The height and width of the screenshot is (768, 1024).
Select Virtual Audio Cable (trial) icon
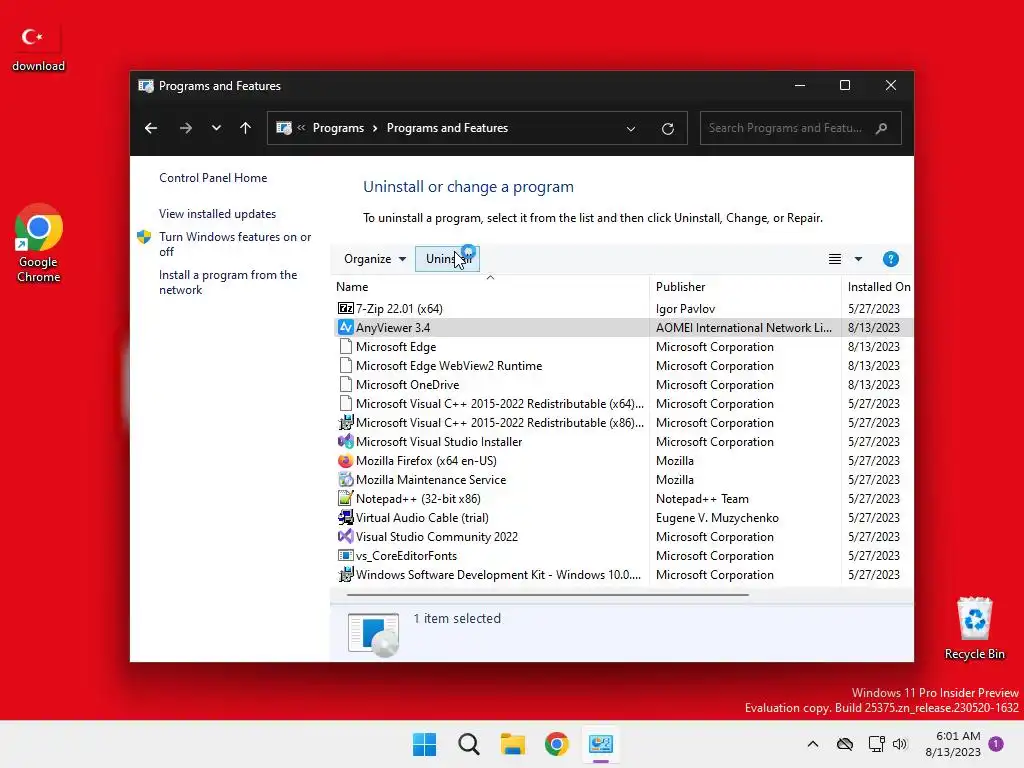coord(345,517)
